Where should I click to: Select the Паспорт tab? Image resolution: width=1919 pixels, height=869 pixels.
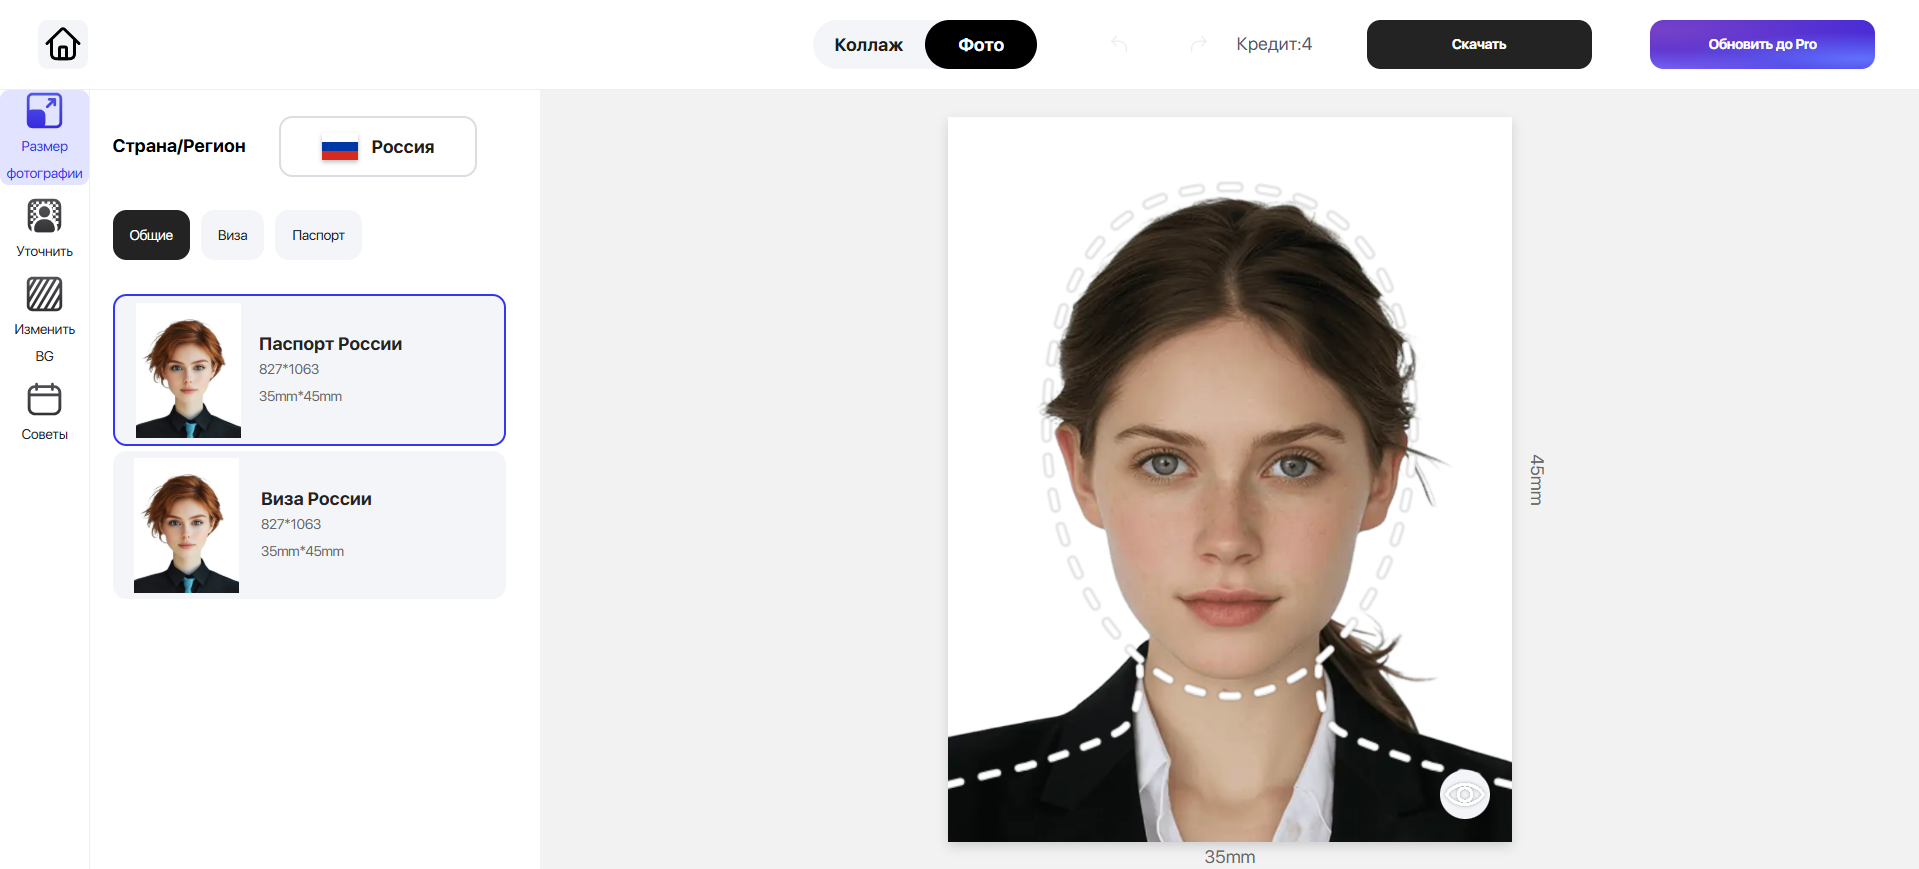coord(318,235)
